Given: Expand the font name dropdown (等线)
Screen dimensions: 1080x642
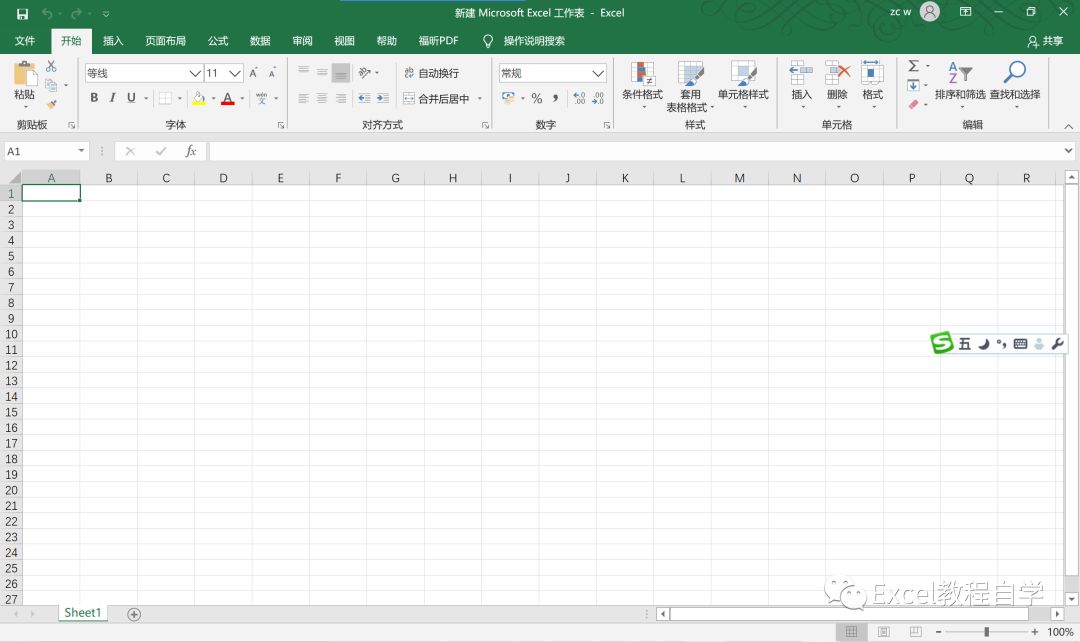Looking at the screenshot, I should [x=195, y=73].
